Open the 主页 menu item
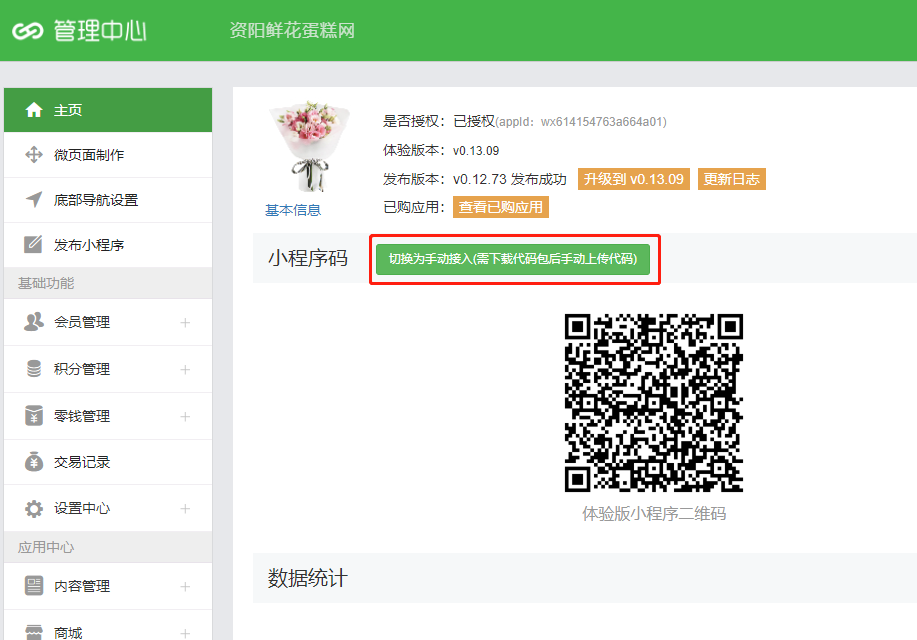Viewport: 917px width, 640px height. coord(108,110)
